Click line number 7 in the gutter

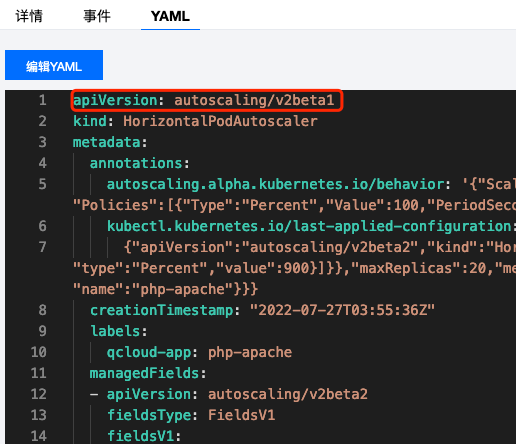(x=42, y=247)
